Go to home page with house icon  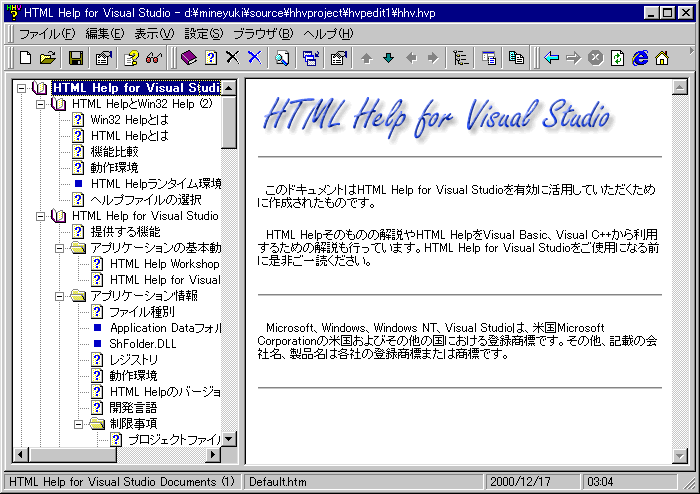[x=662, y=58]
